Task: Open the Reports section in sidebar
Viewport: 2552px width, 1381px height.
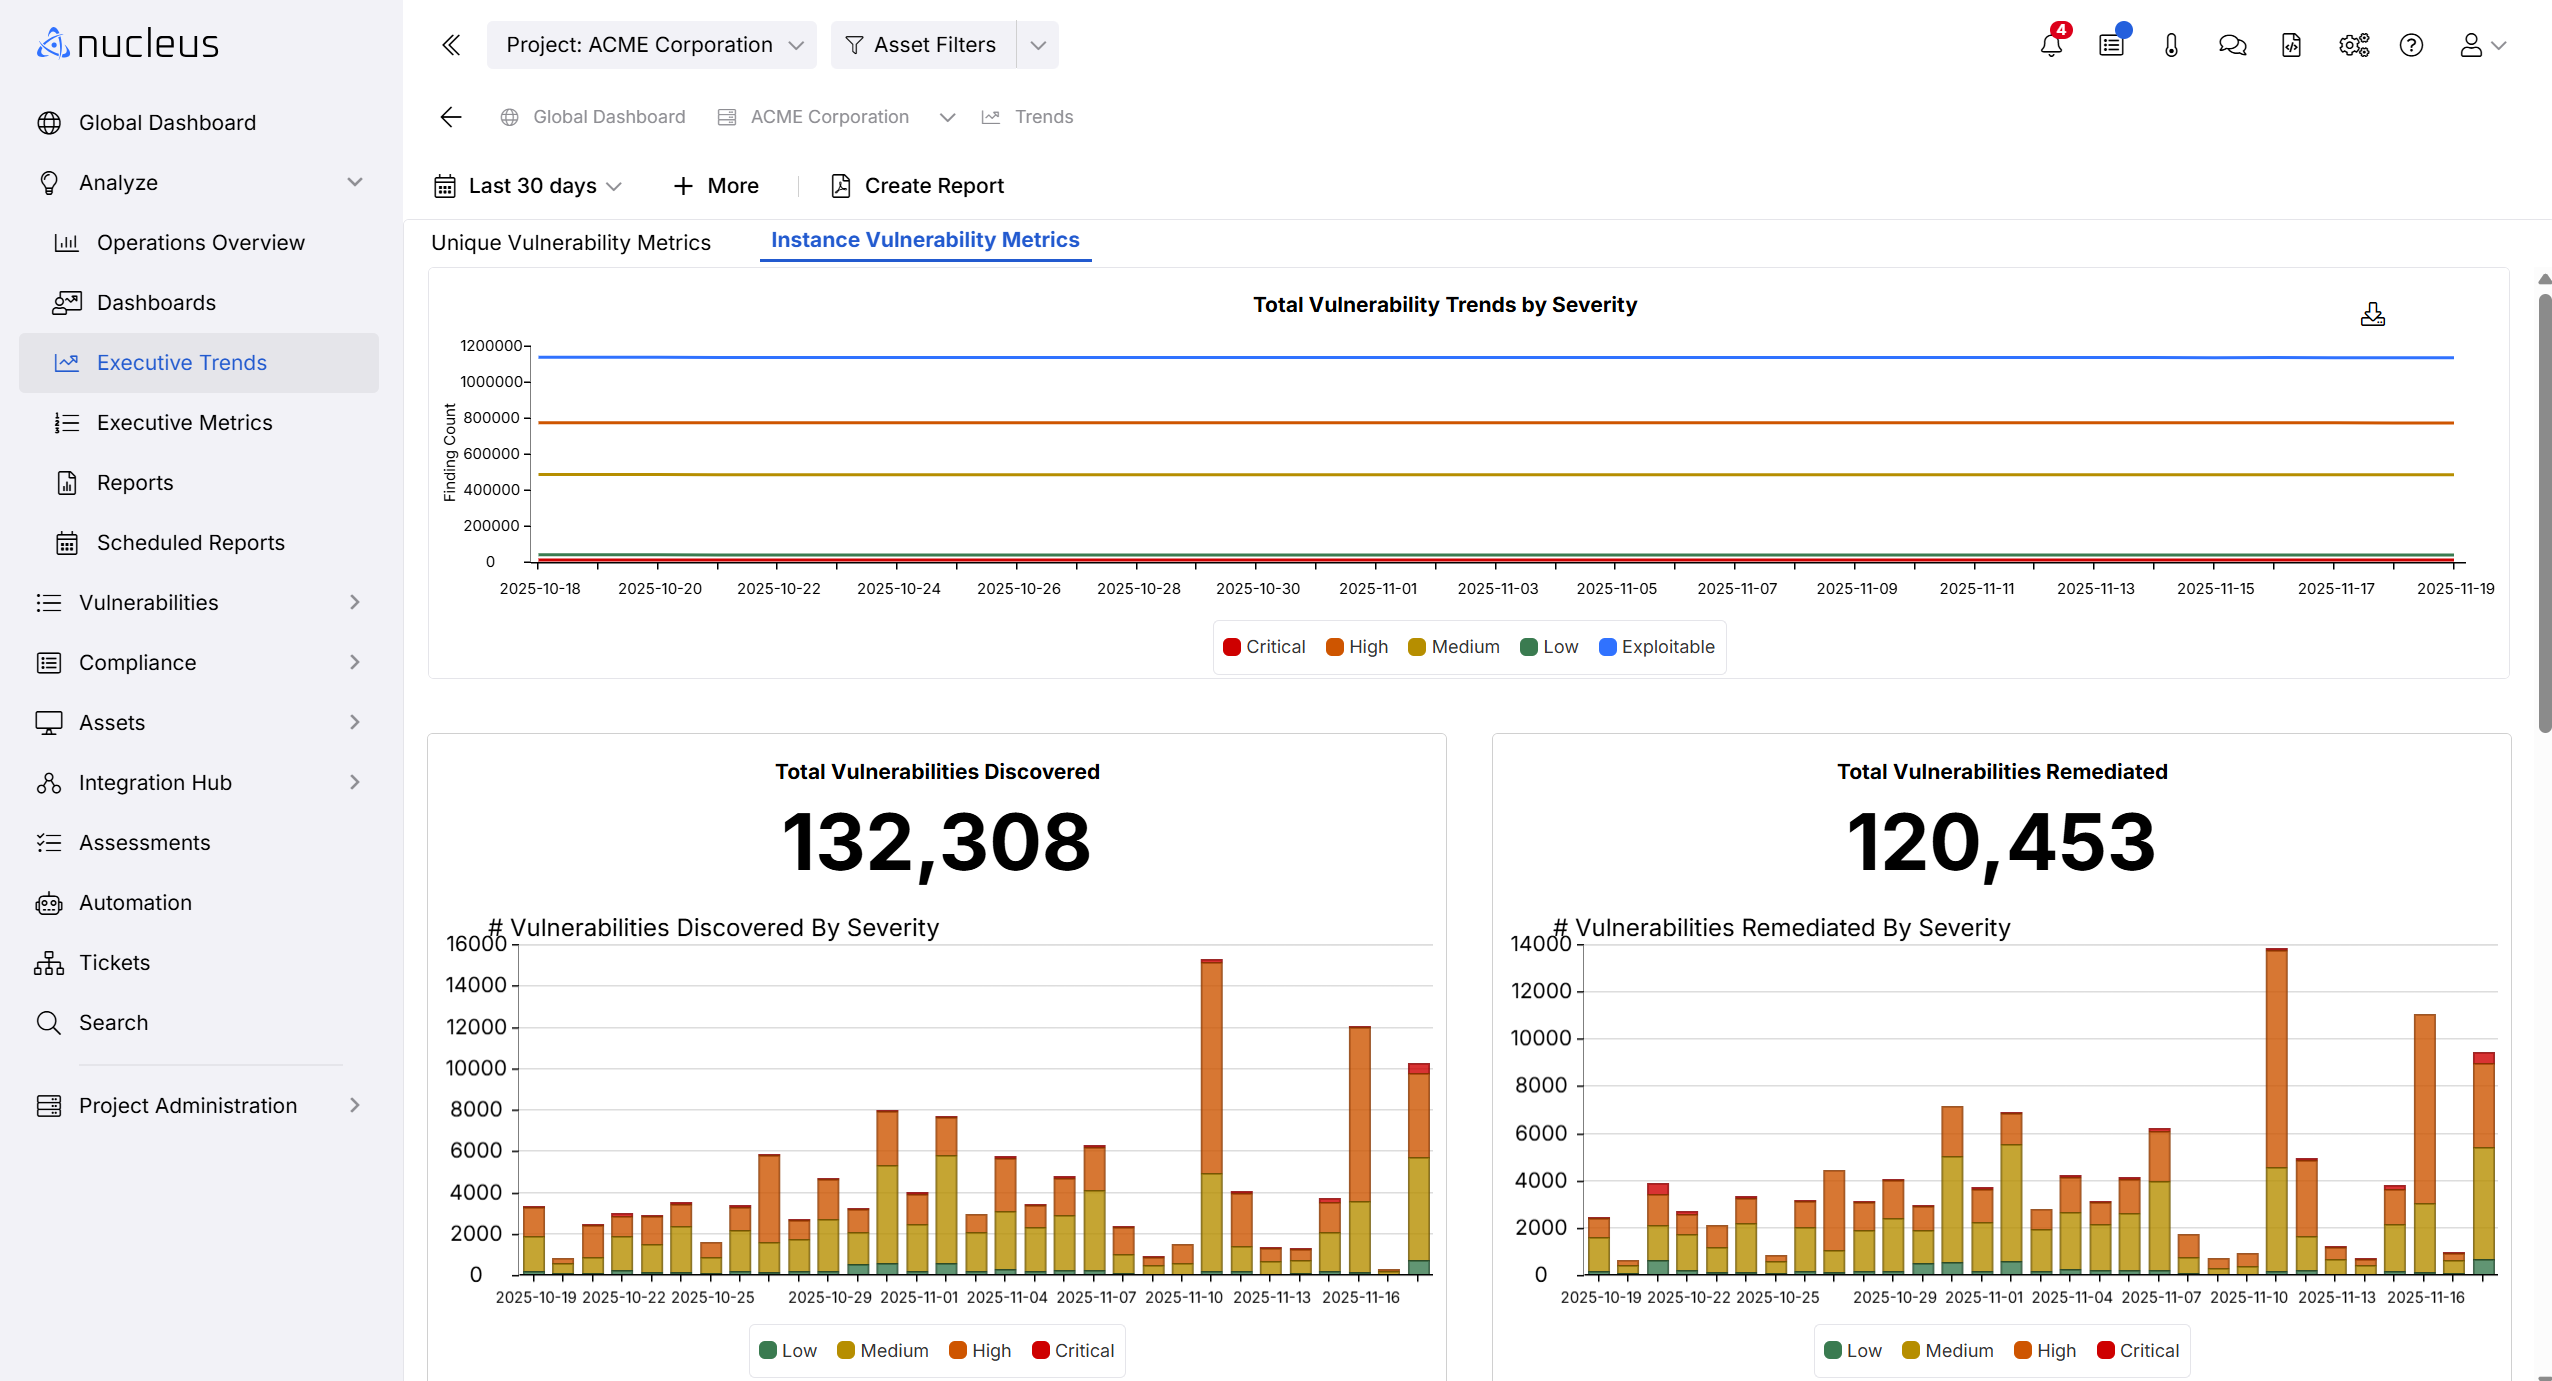Action: pyautogui.click(x=136, y=482)
